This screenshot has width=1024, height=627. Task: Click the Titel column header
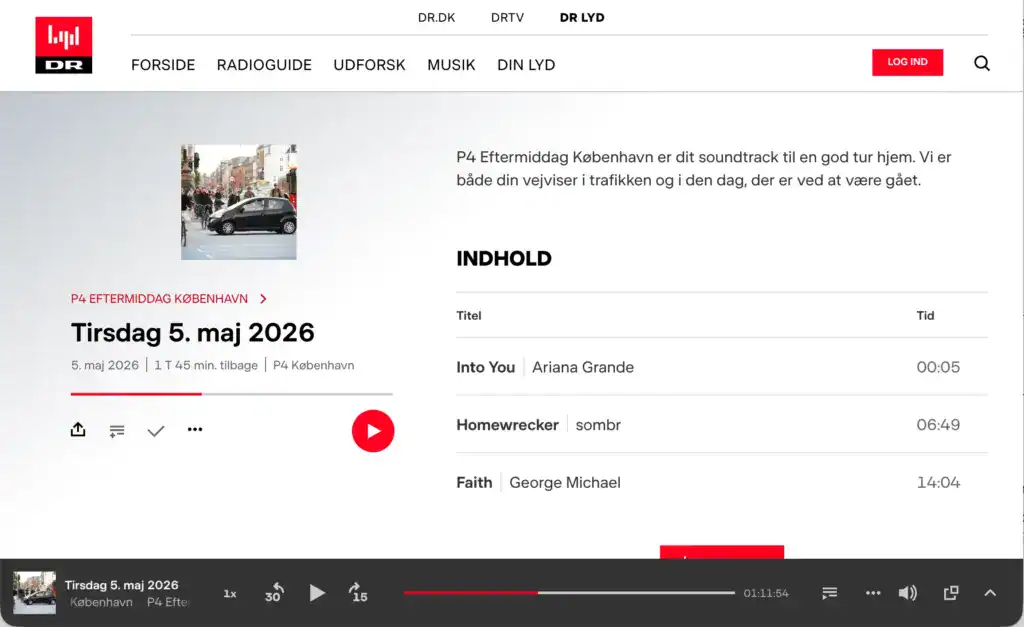(468, 315)
